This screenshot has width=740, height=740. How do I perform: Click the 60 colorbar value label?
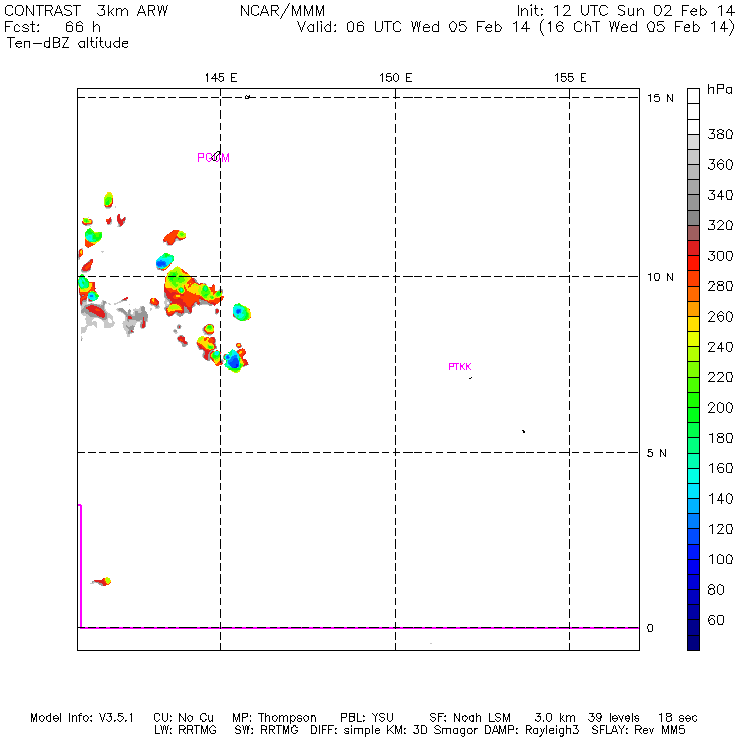716,620
